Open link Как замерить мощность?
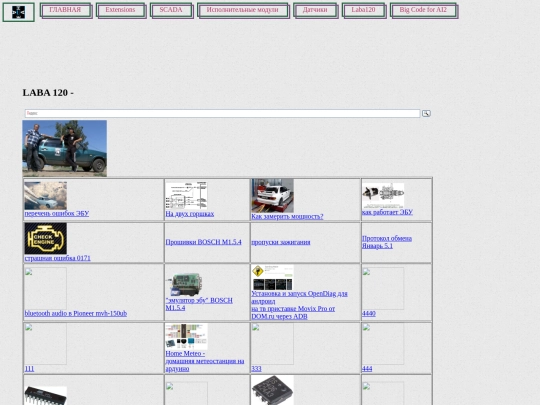Screen dimensions: 540x405 coord(287,216)
